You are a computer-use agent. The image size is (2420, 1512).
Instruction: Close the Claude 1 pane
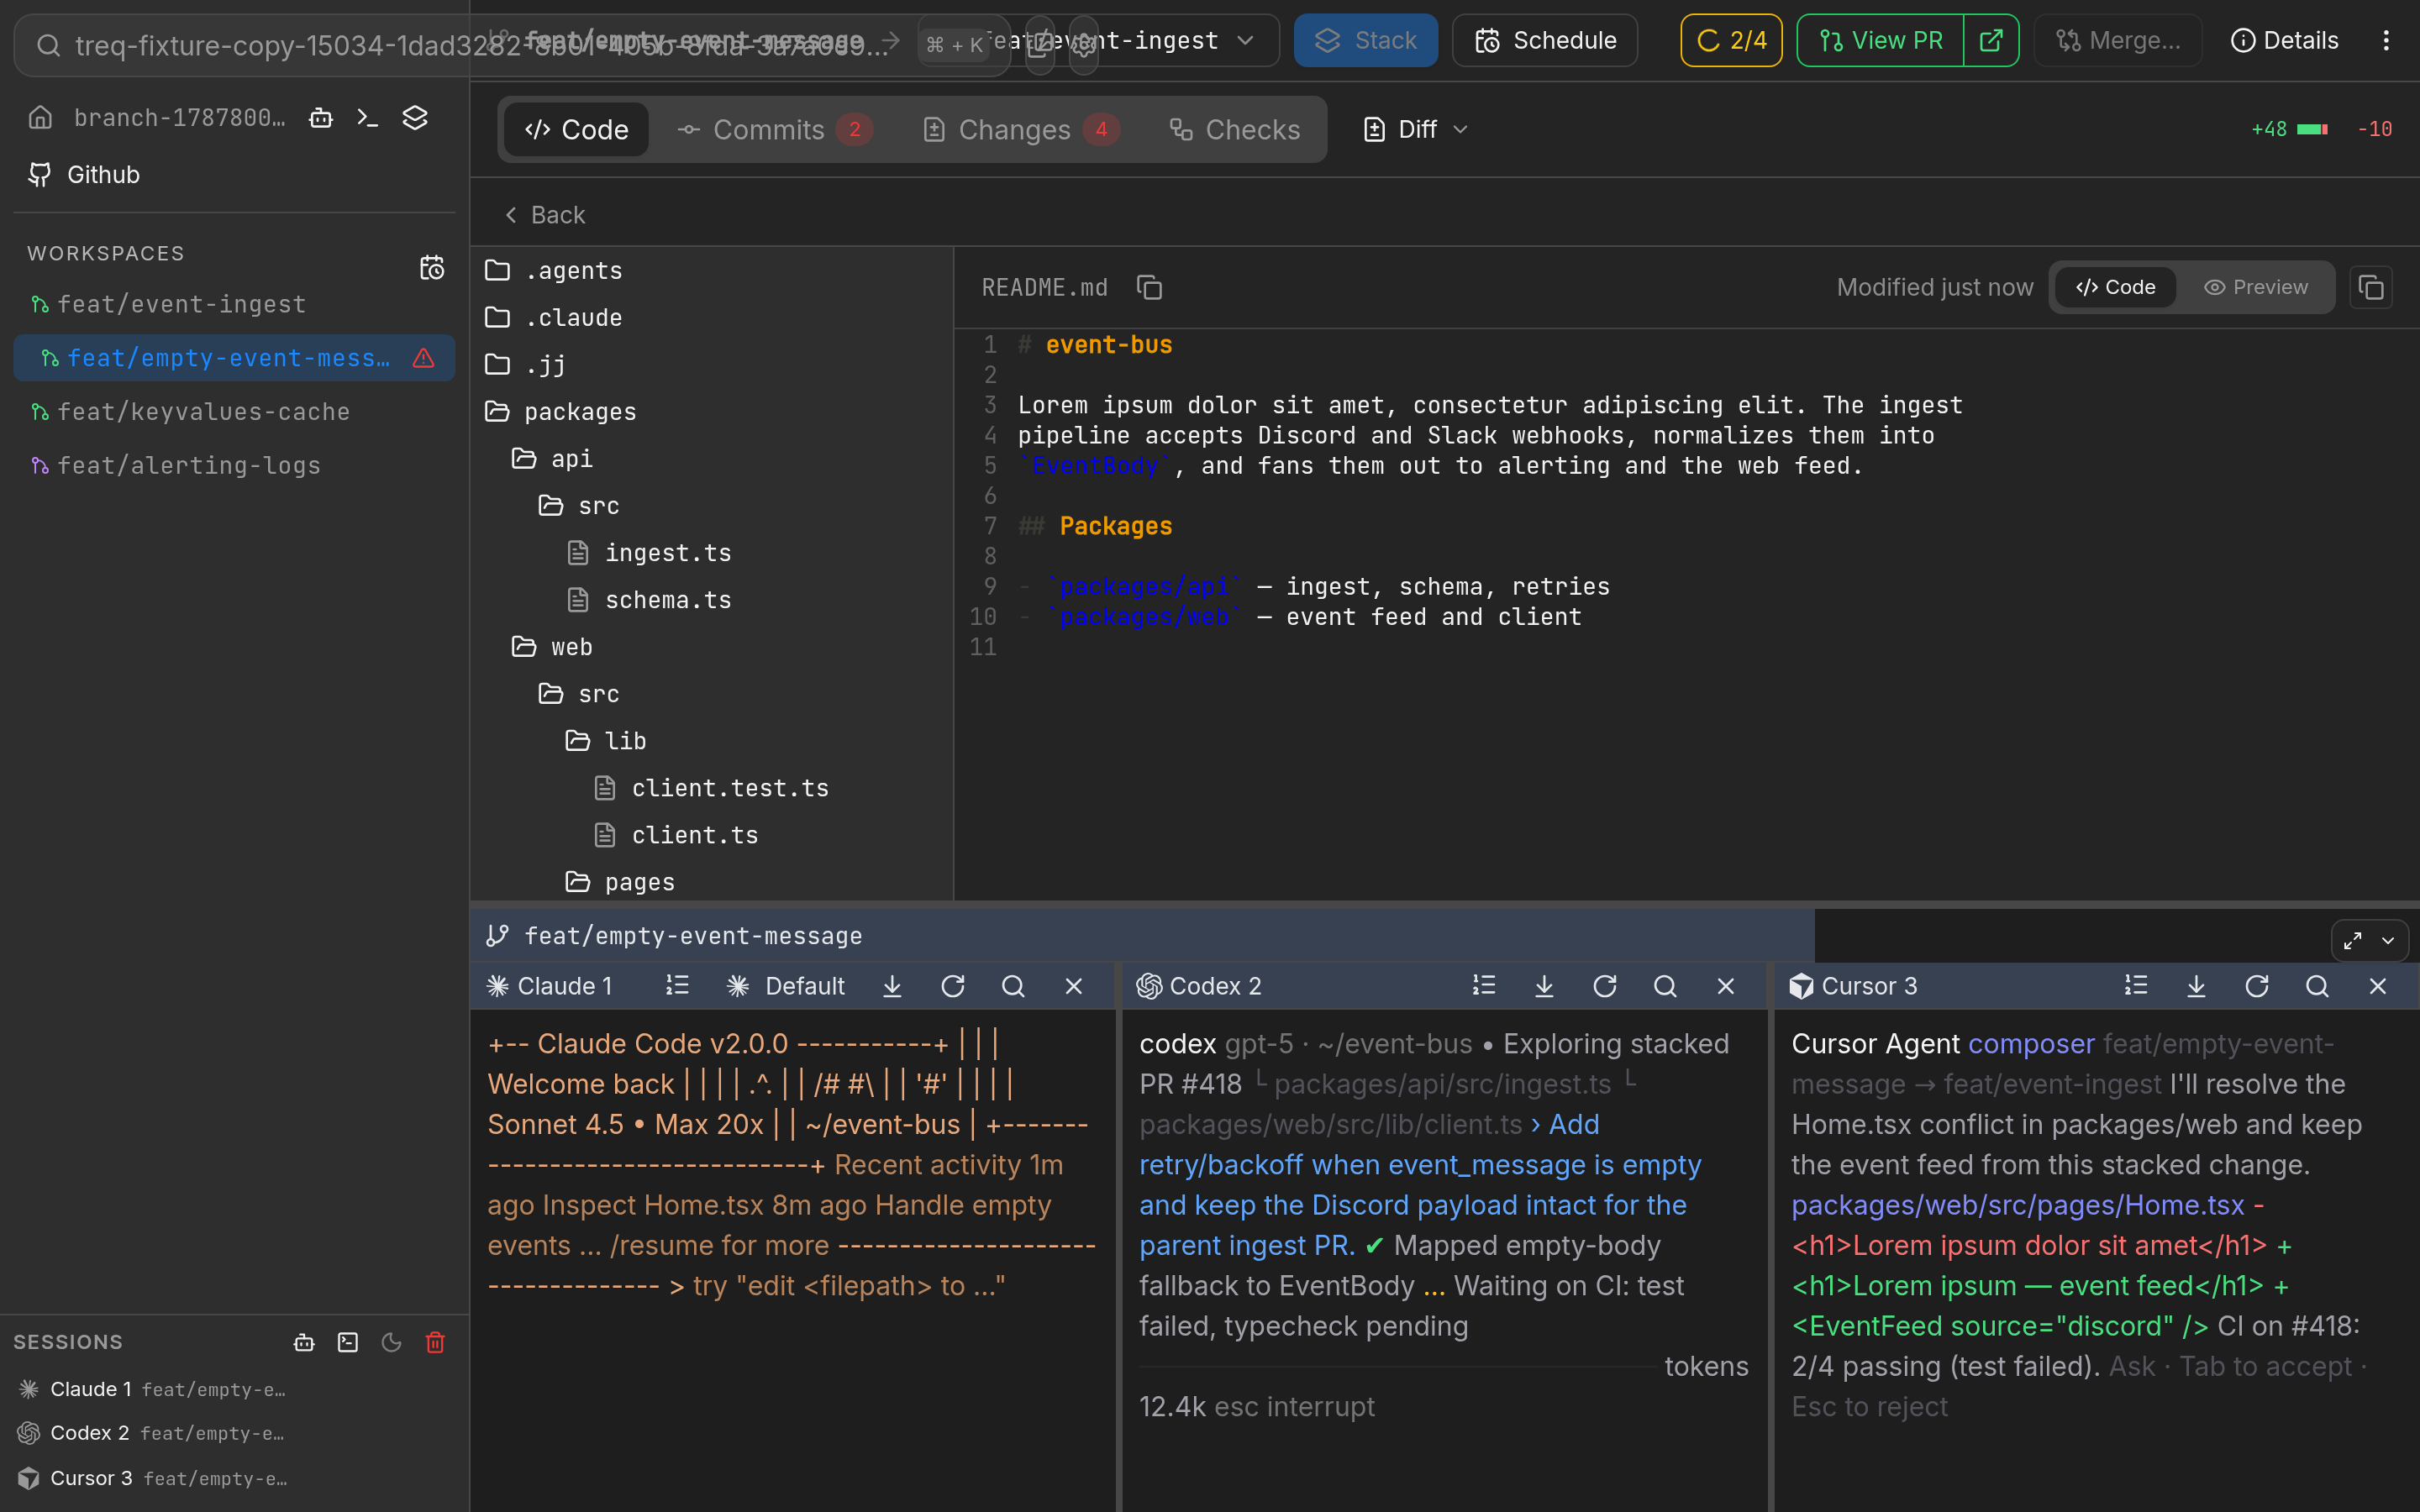tap(1074, 986)
